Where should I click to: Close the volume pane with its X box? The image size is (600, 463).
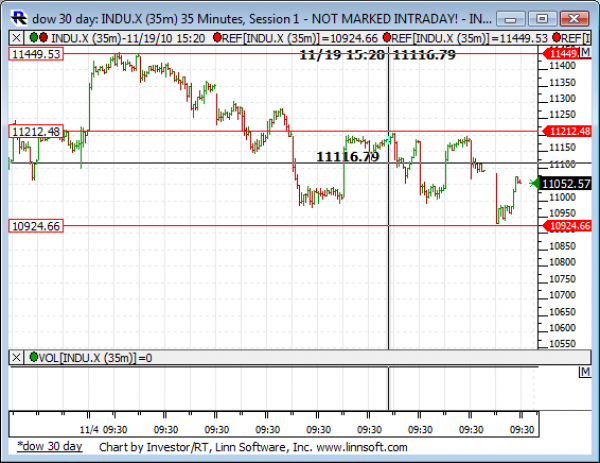point(16,358)
